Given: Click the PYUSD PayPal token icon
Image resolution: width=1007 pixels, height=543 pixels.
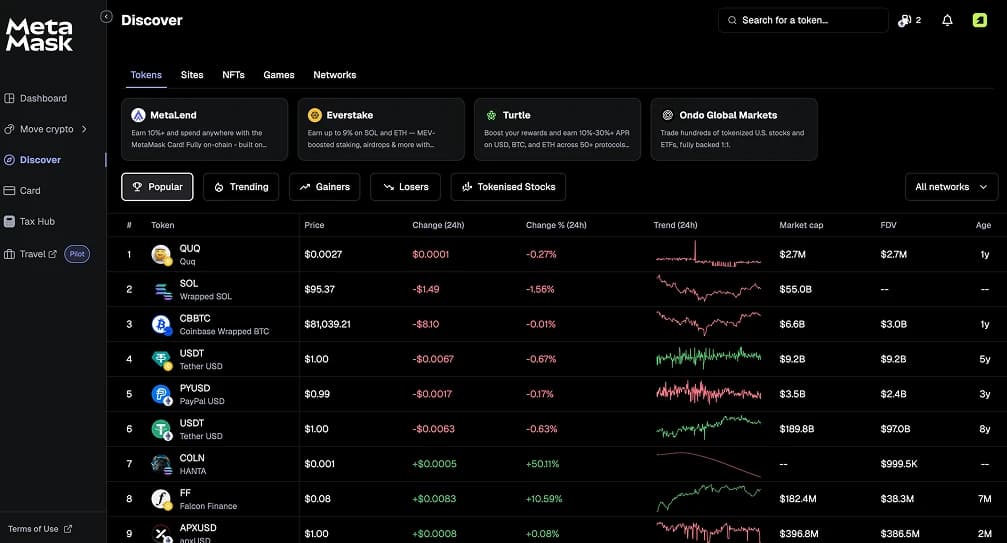Looking at the screenshot, I should pyautogui.click(x=162, y=395).
